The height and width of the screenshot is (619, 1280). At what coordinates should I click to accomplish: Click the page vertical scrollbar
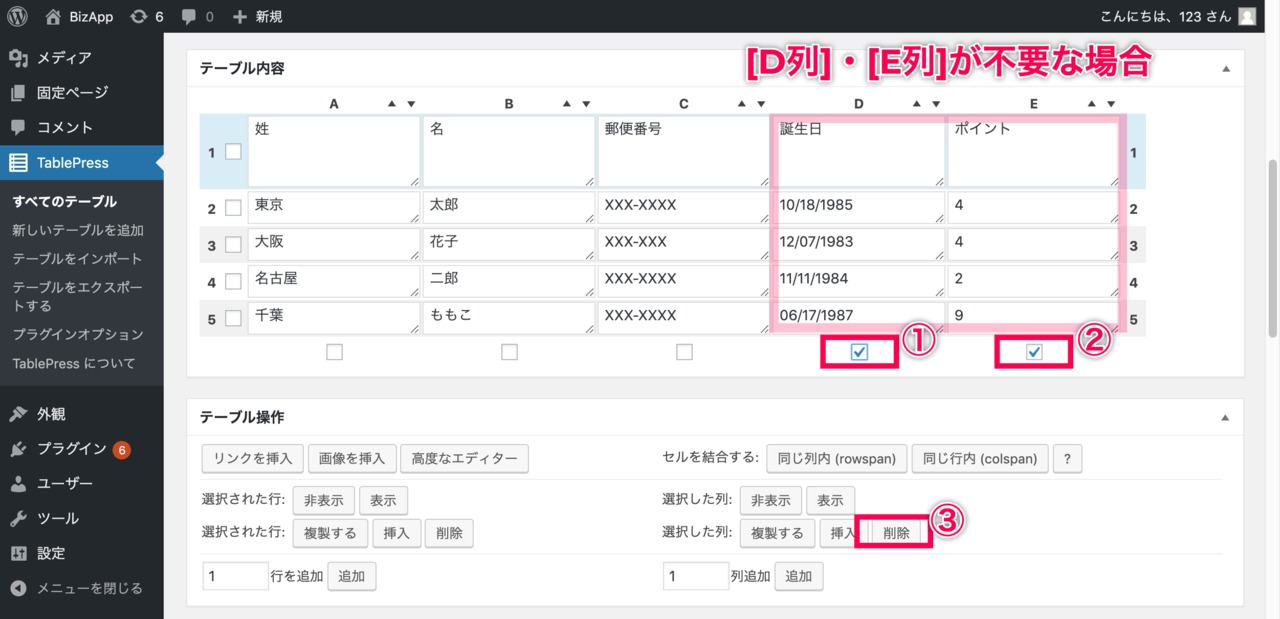pyautogui.click(x=1272, y=250)
